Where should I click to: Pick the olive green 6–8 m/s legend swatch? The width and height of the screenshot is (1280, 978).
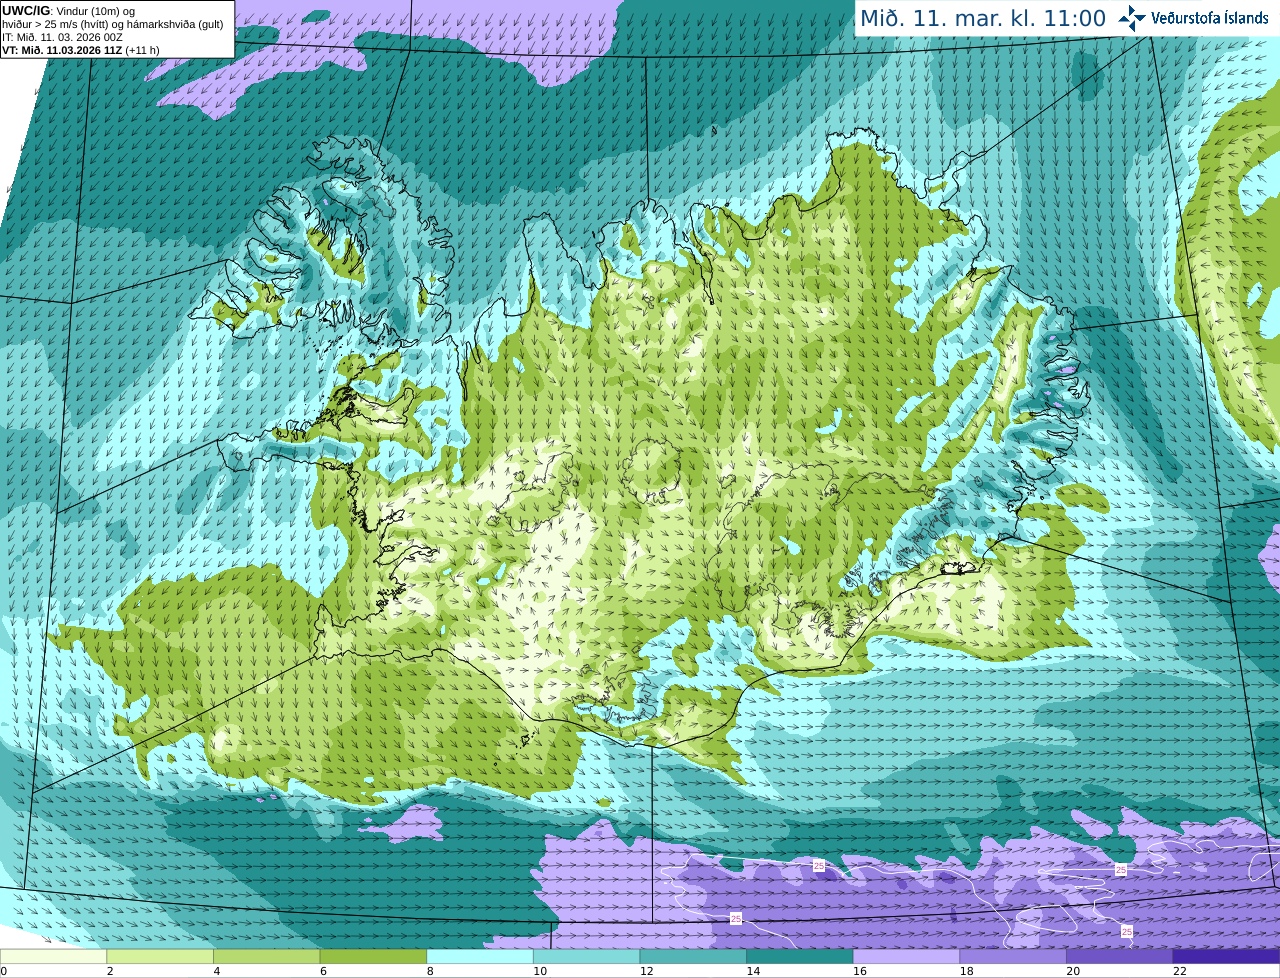pos(373,956)
